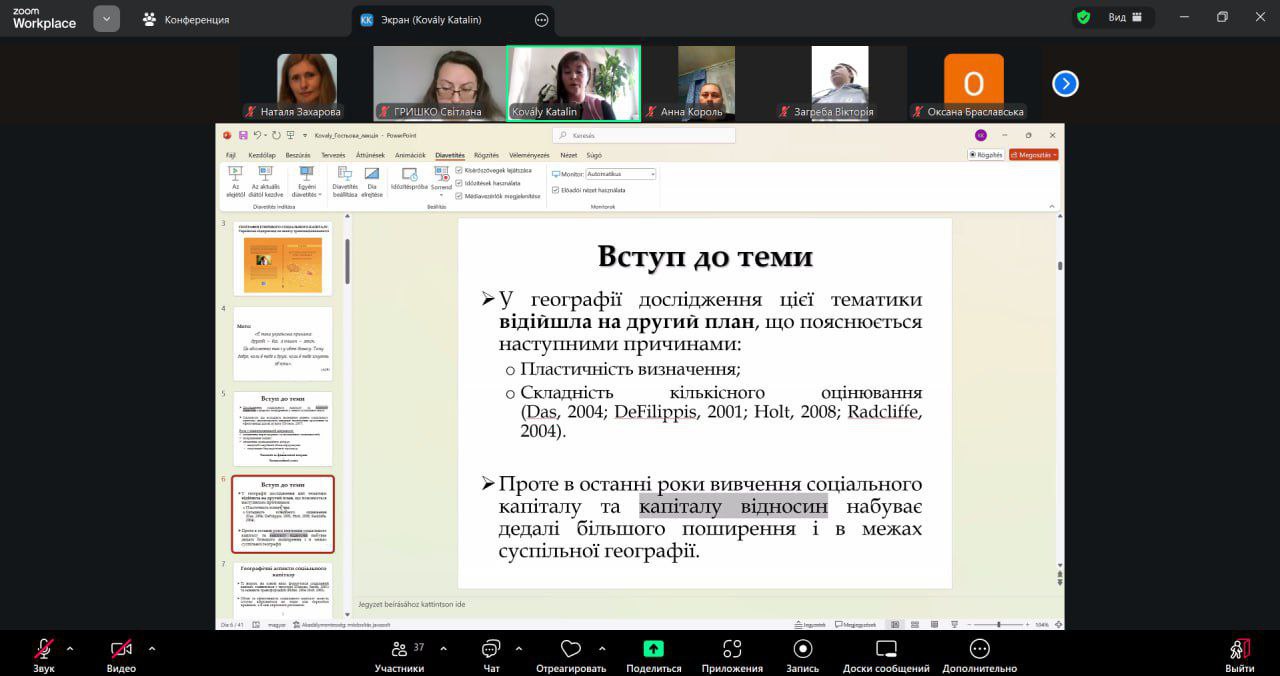Open the Beszúrás ribbon tab

pos(298,155)
